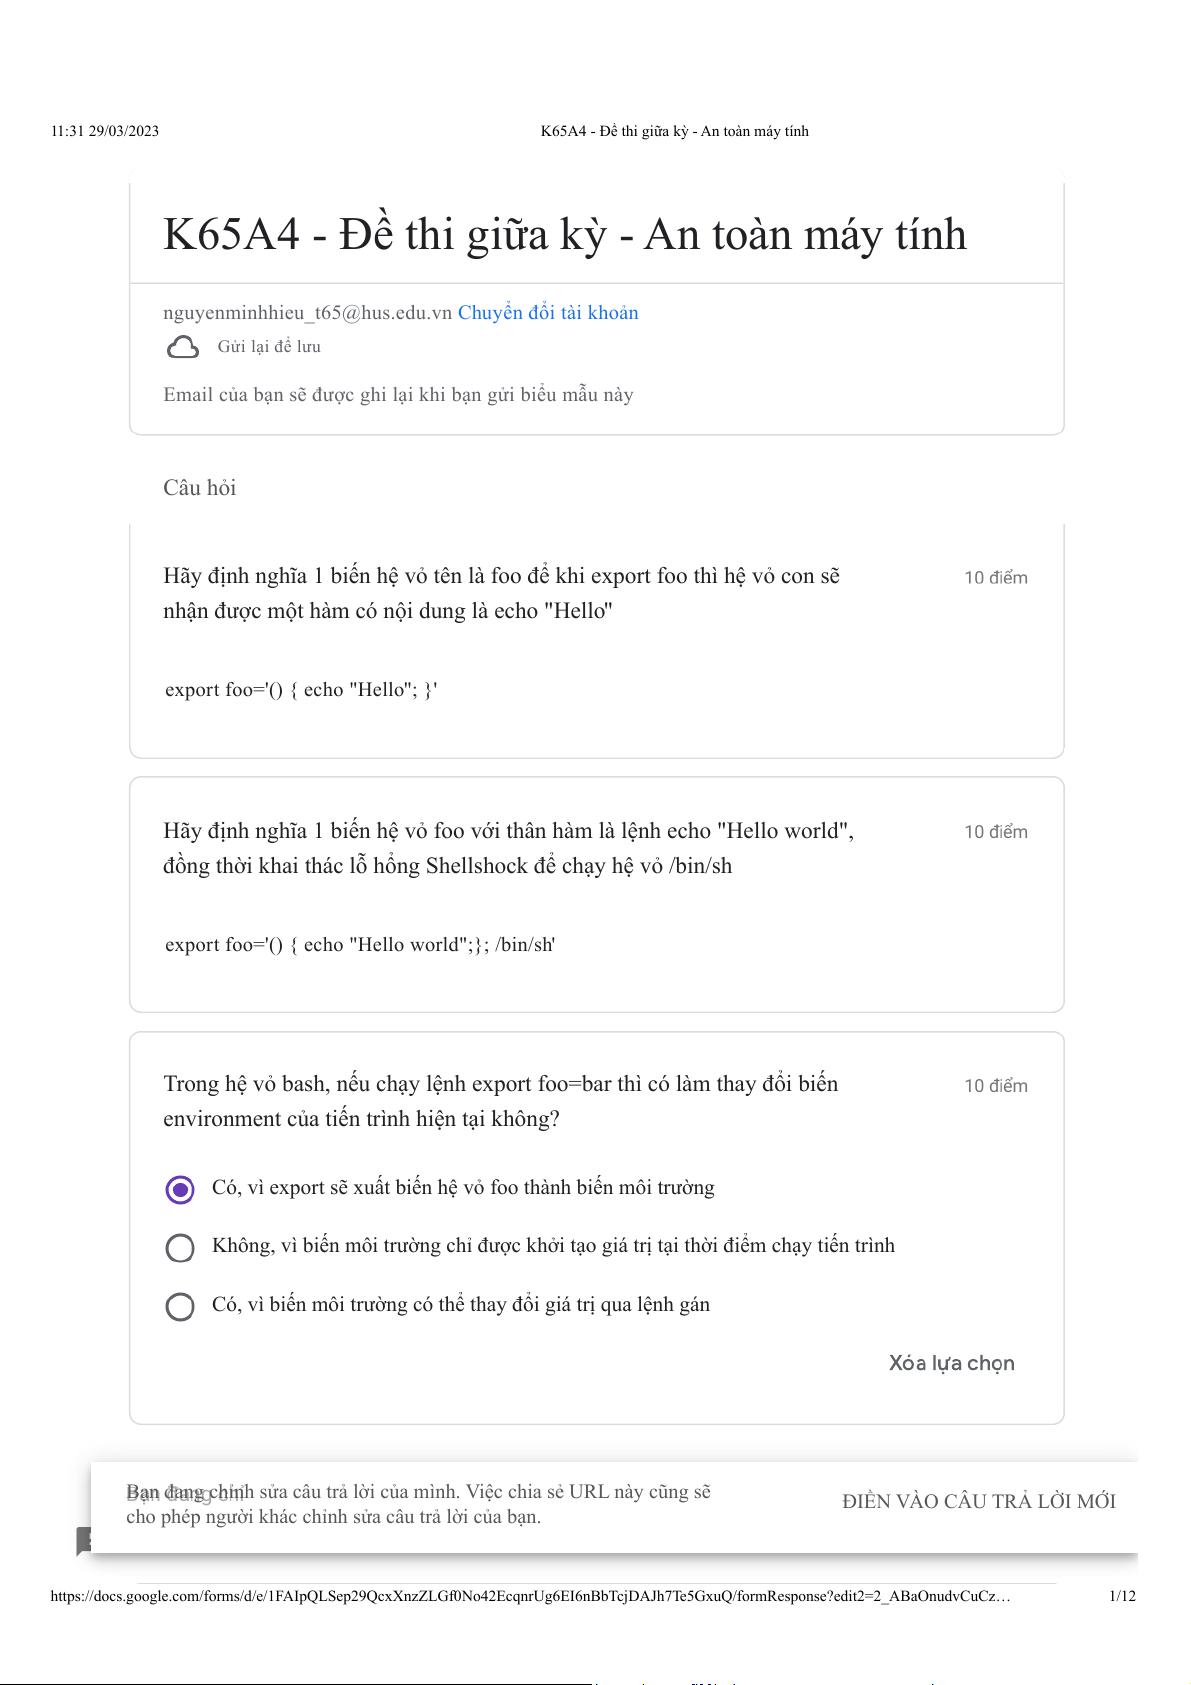1191x1685 pixels.
Task: Choose the "Không, vì biến môi trường" radio option
Action: pyautogui.click(x=180, y=1247)
